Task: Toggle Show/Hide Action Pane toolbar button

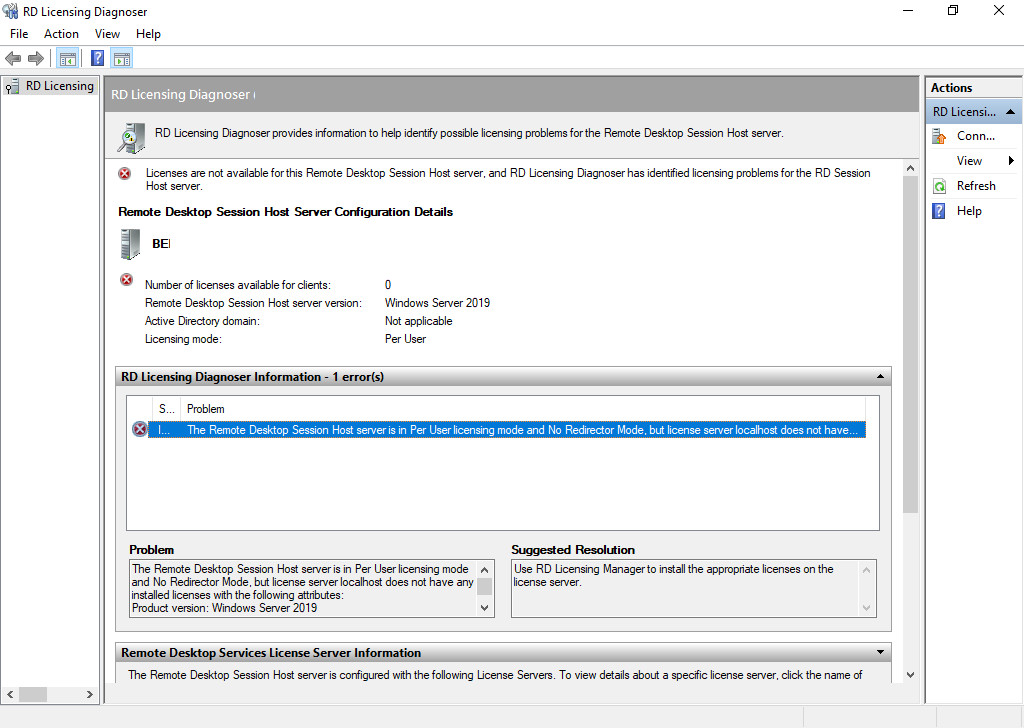Action: pyautogui.click(x=122, y=59)
